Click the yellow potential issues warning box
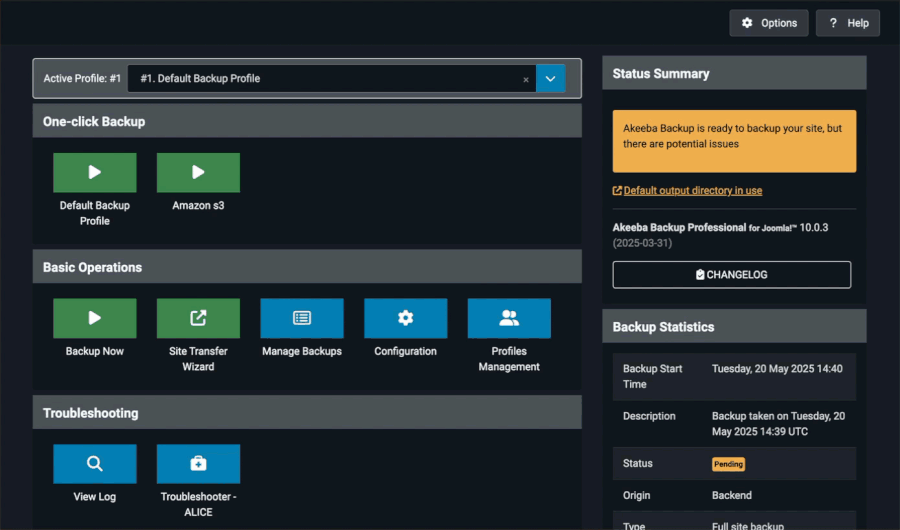 coord(734,141)
